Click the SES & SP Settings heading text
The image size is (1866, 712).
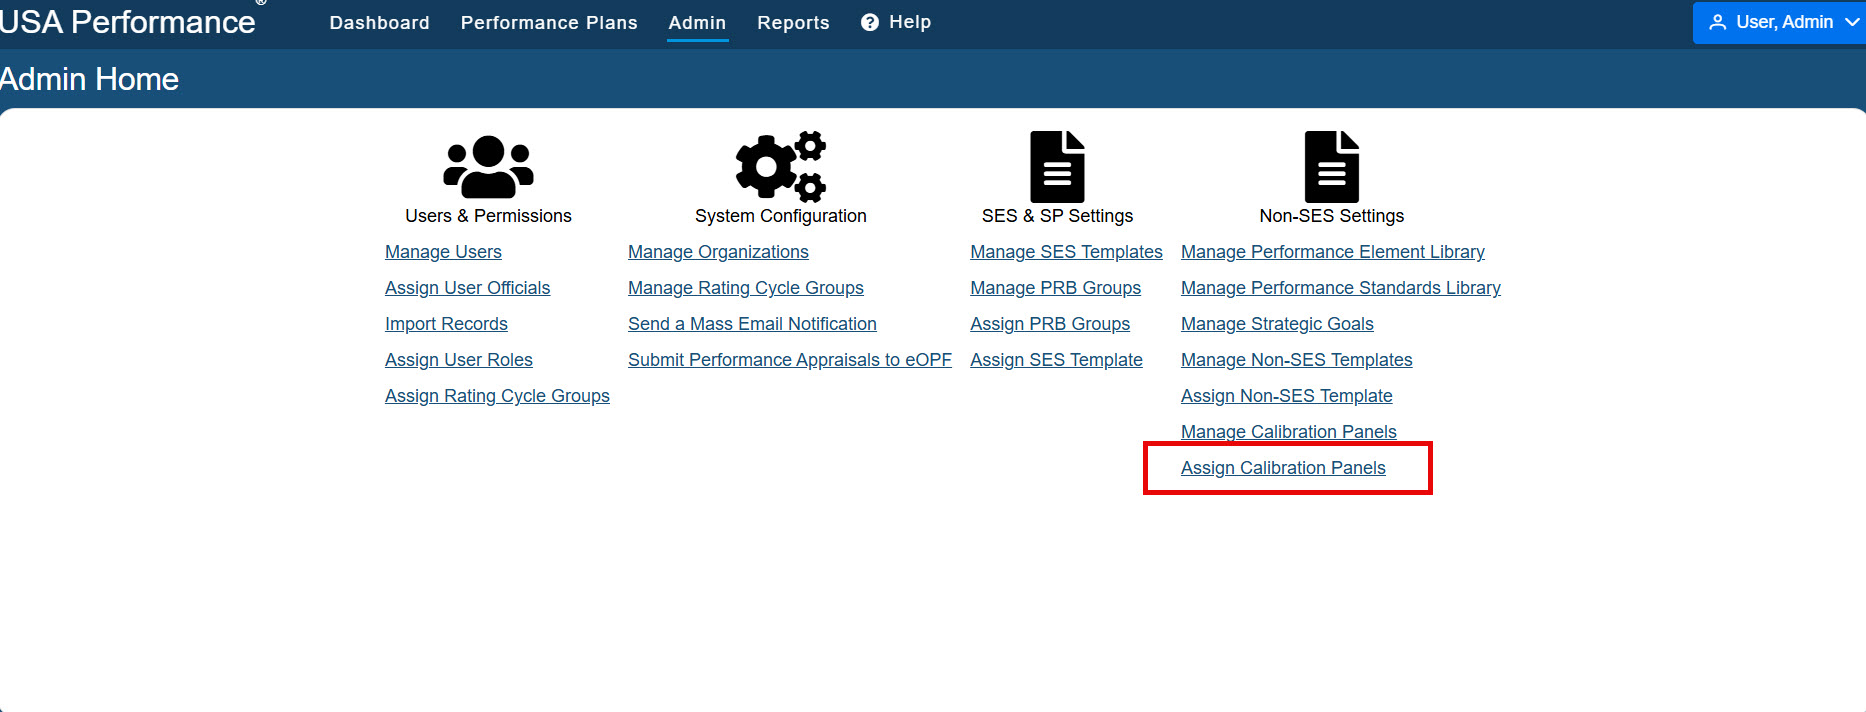1057,216
